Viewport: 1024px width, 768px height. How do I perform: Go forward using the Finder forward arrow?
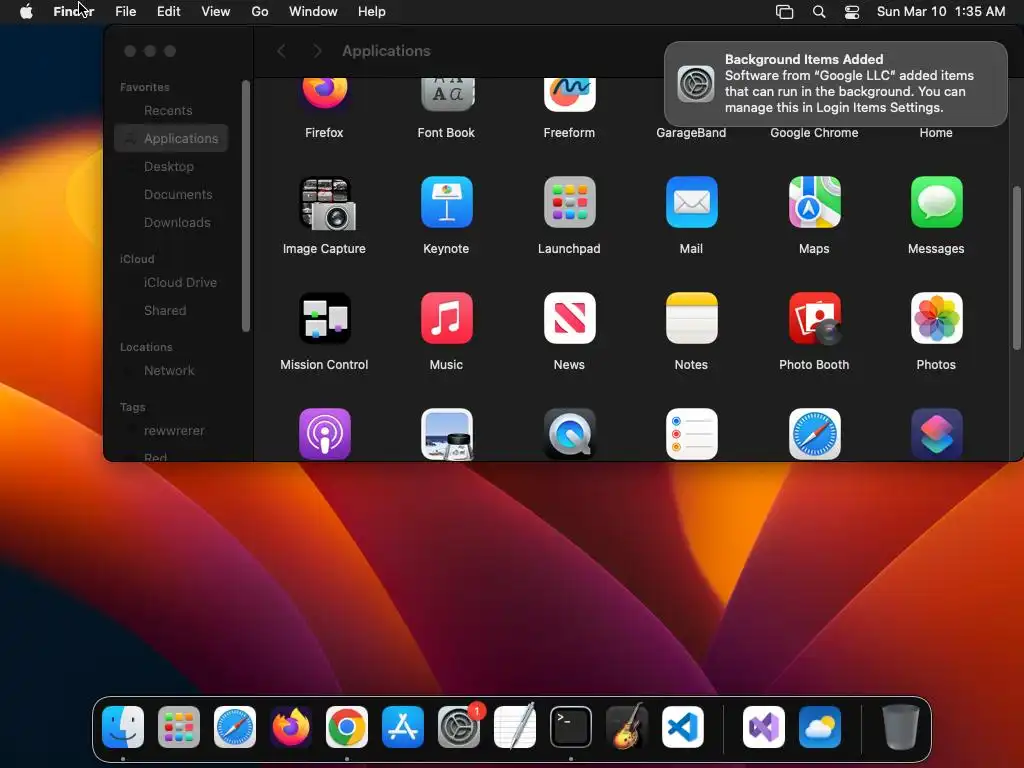pyautogui.click(x=317, y=51)
